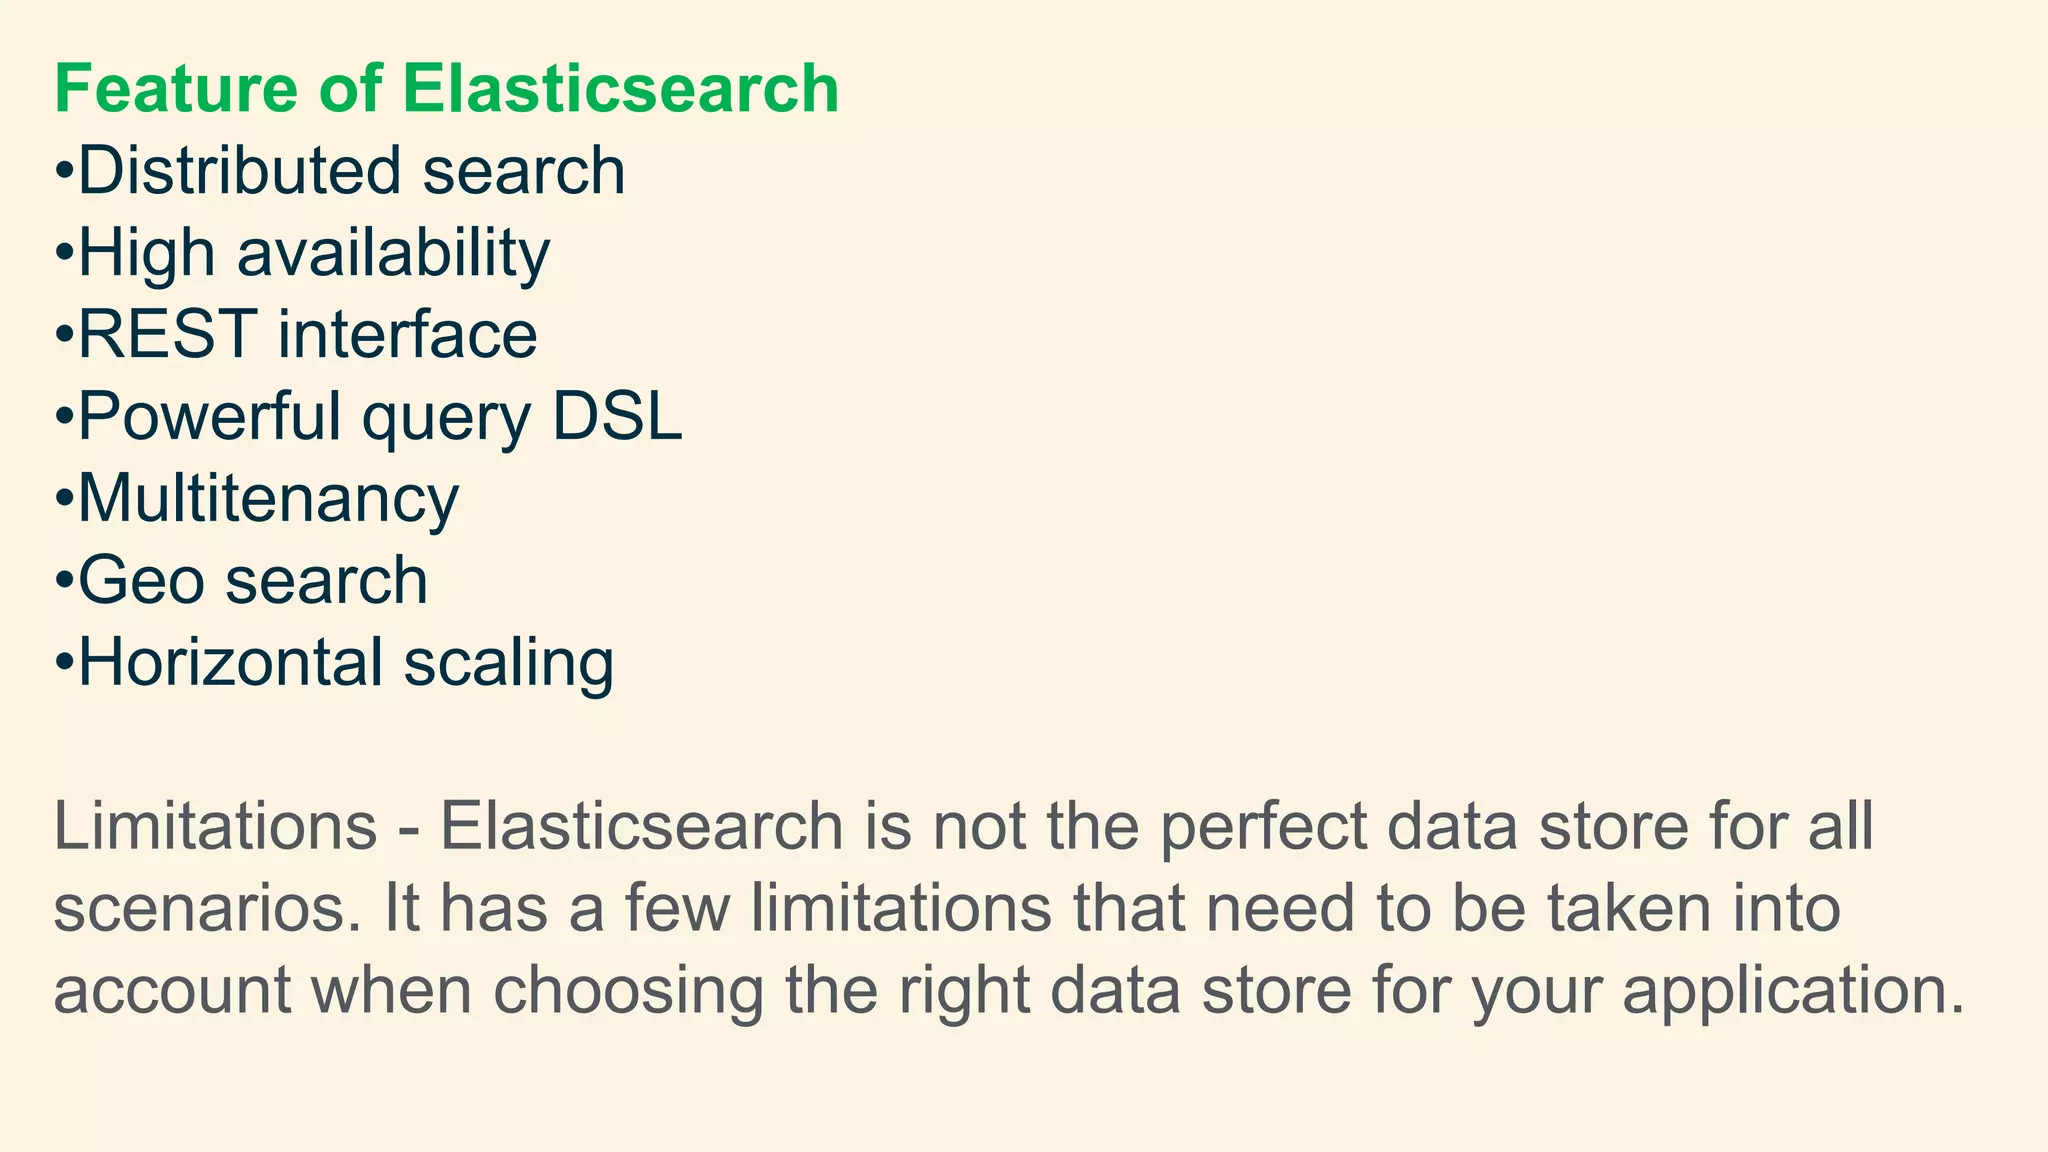Click the 'Distributed search' bullet text
2048x1152 pixels.
tap(350, 170)
